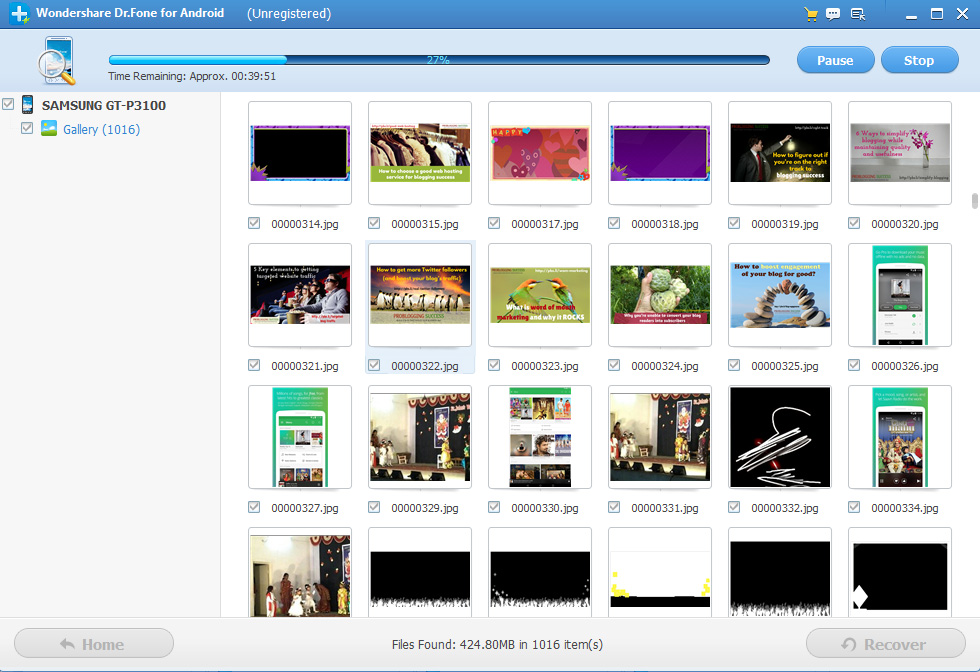Uncheck the SAMSUNG GT-P3100 device checkbox
Screen dimensions: 980x672
(9, 105)
